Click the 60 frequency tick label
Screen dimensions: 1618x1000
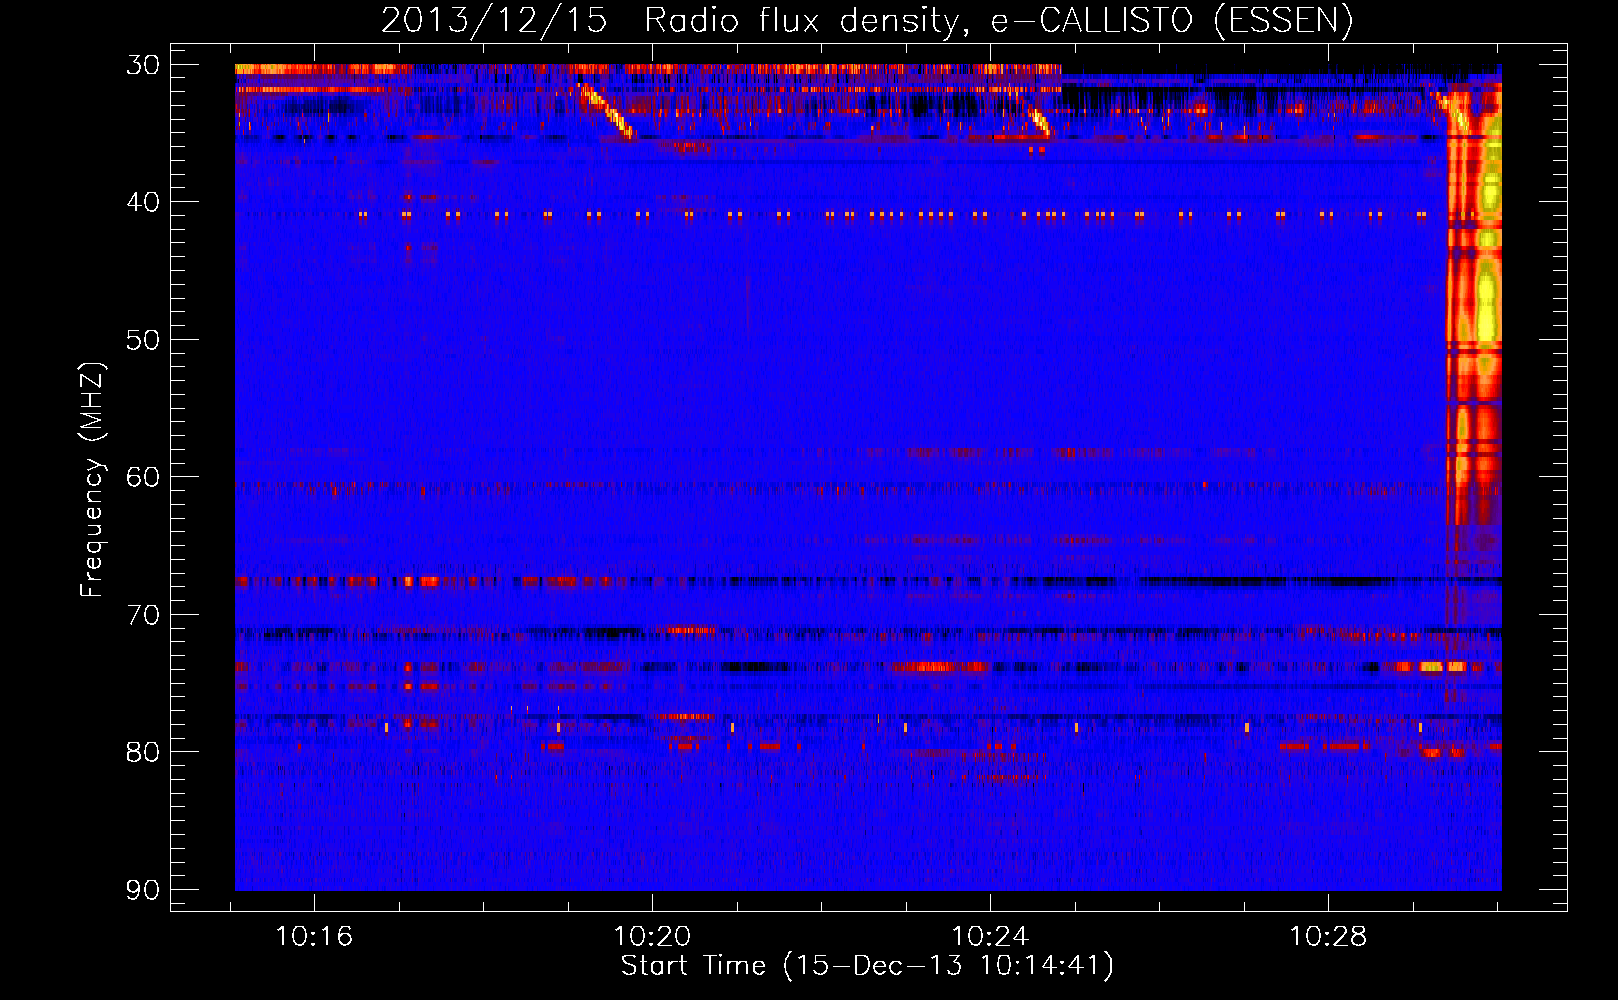[x=143, y=477]
